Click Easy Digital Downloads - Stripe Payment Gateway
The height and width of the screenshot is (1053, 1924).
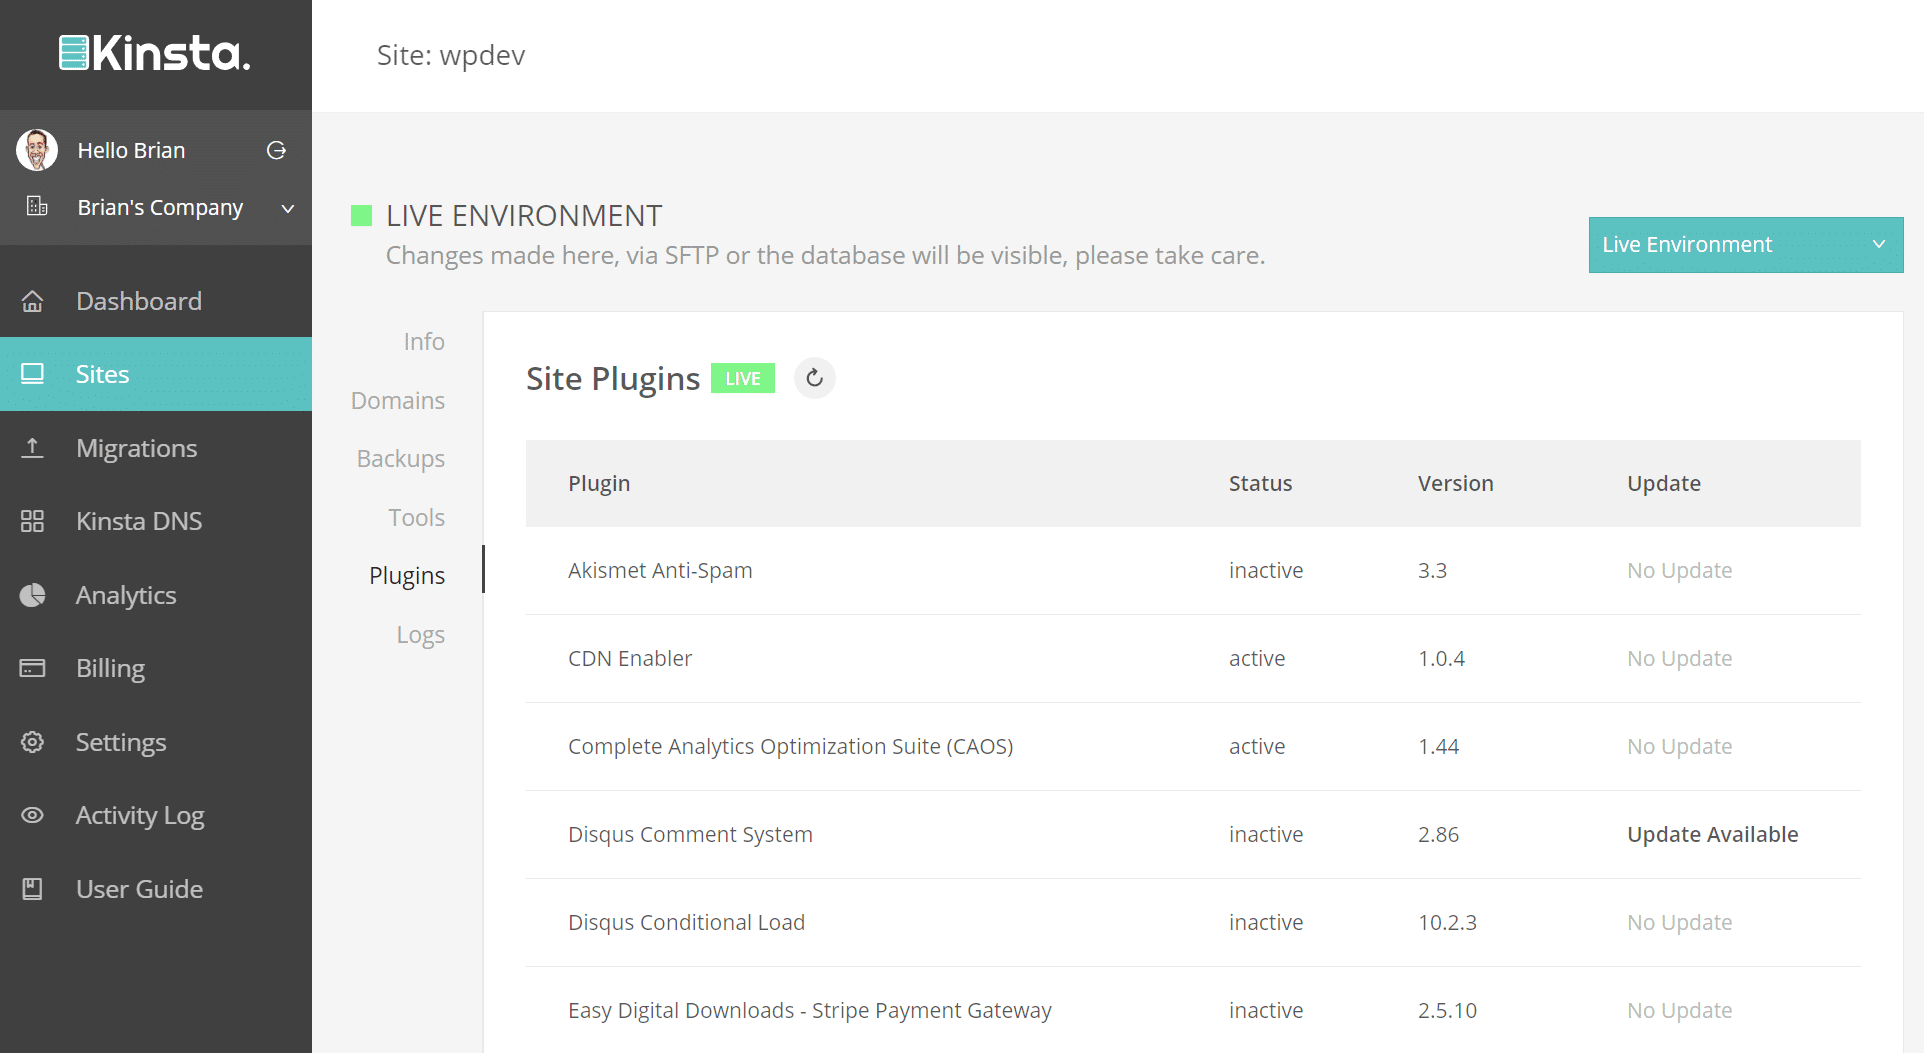coord(809,1010)
